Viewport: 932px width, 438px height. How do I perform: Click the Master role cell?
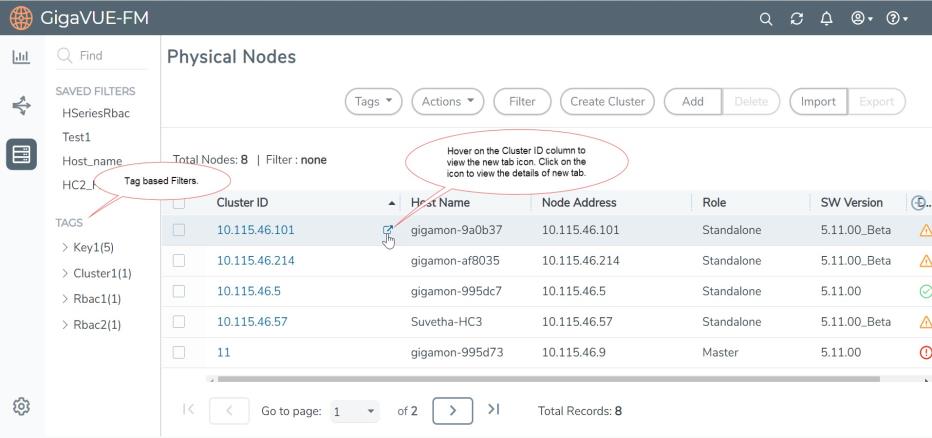720,352
